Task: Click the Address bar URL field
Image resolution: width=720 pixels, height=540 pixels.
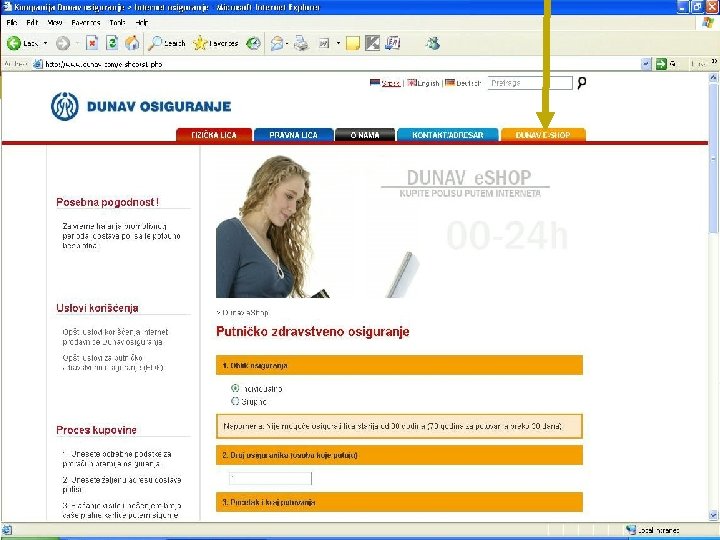Action: (342, 64)
